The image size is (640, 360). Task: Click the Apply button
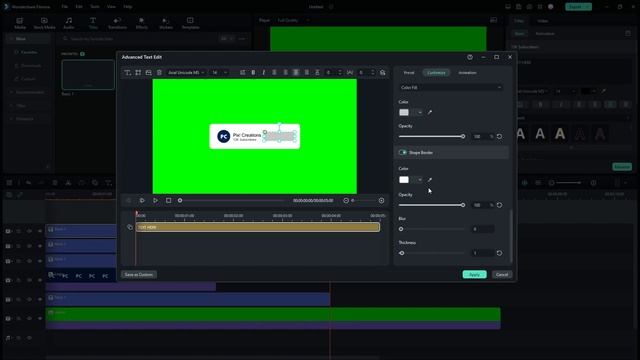(474, 274)
